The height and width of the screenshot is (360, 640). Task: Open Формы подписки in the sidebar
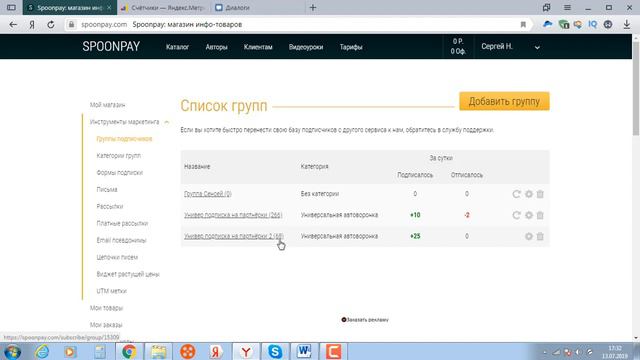pos(120,173)
